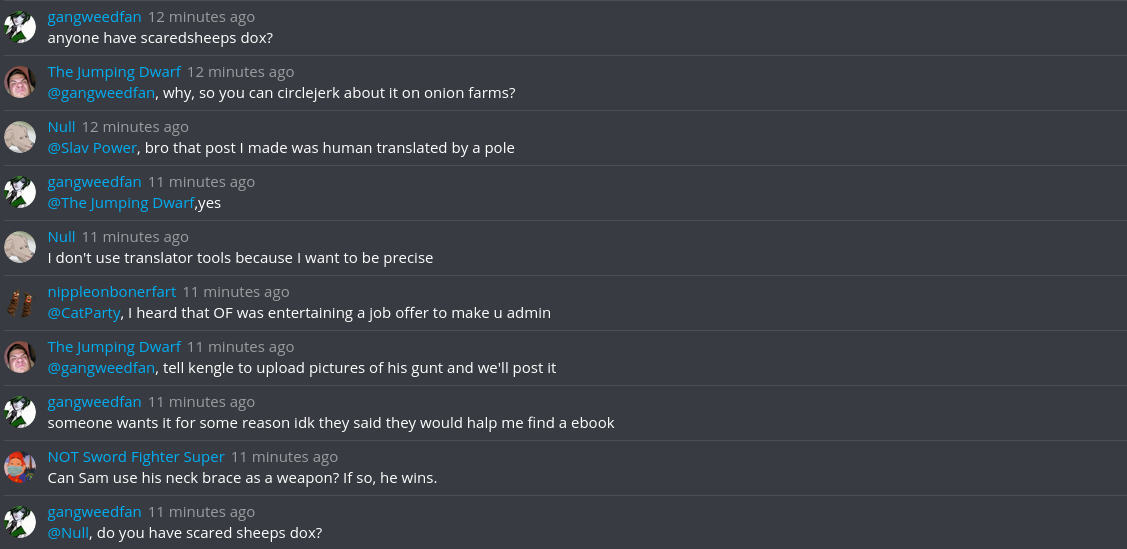Screen dimensions: 1127x549
Task: Click Null username above the translator tools message
Action: pyautogui.click(x=61, y=237)
